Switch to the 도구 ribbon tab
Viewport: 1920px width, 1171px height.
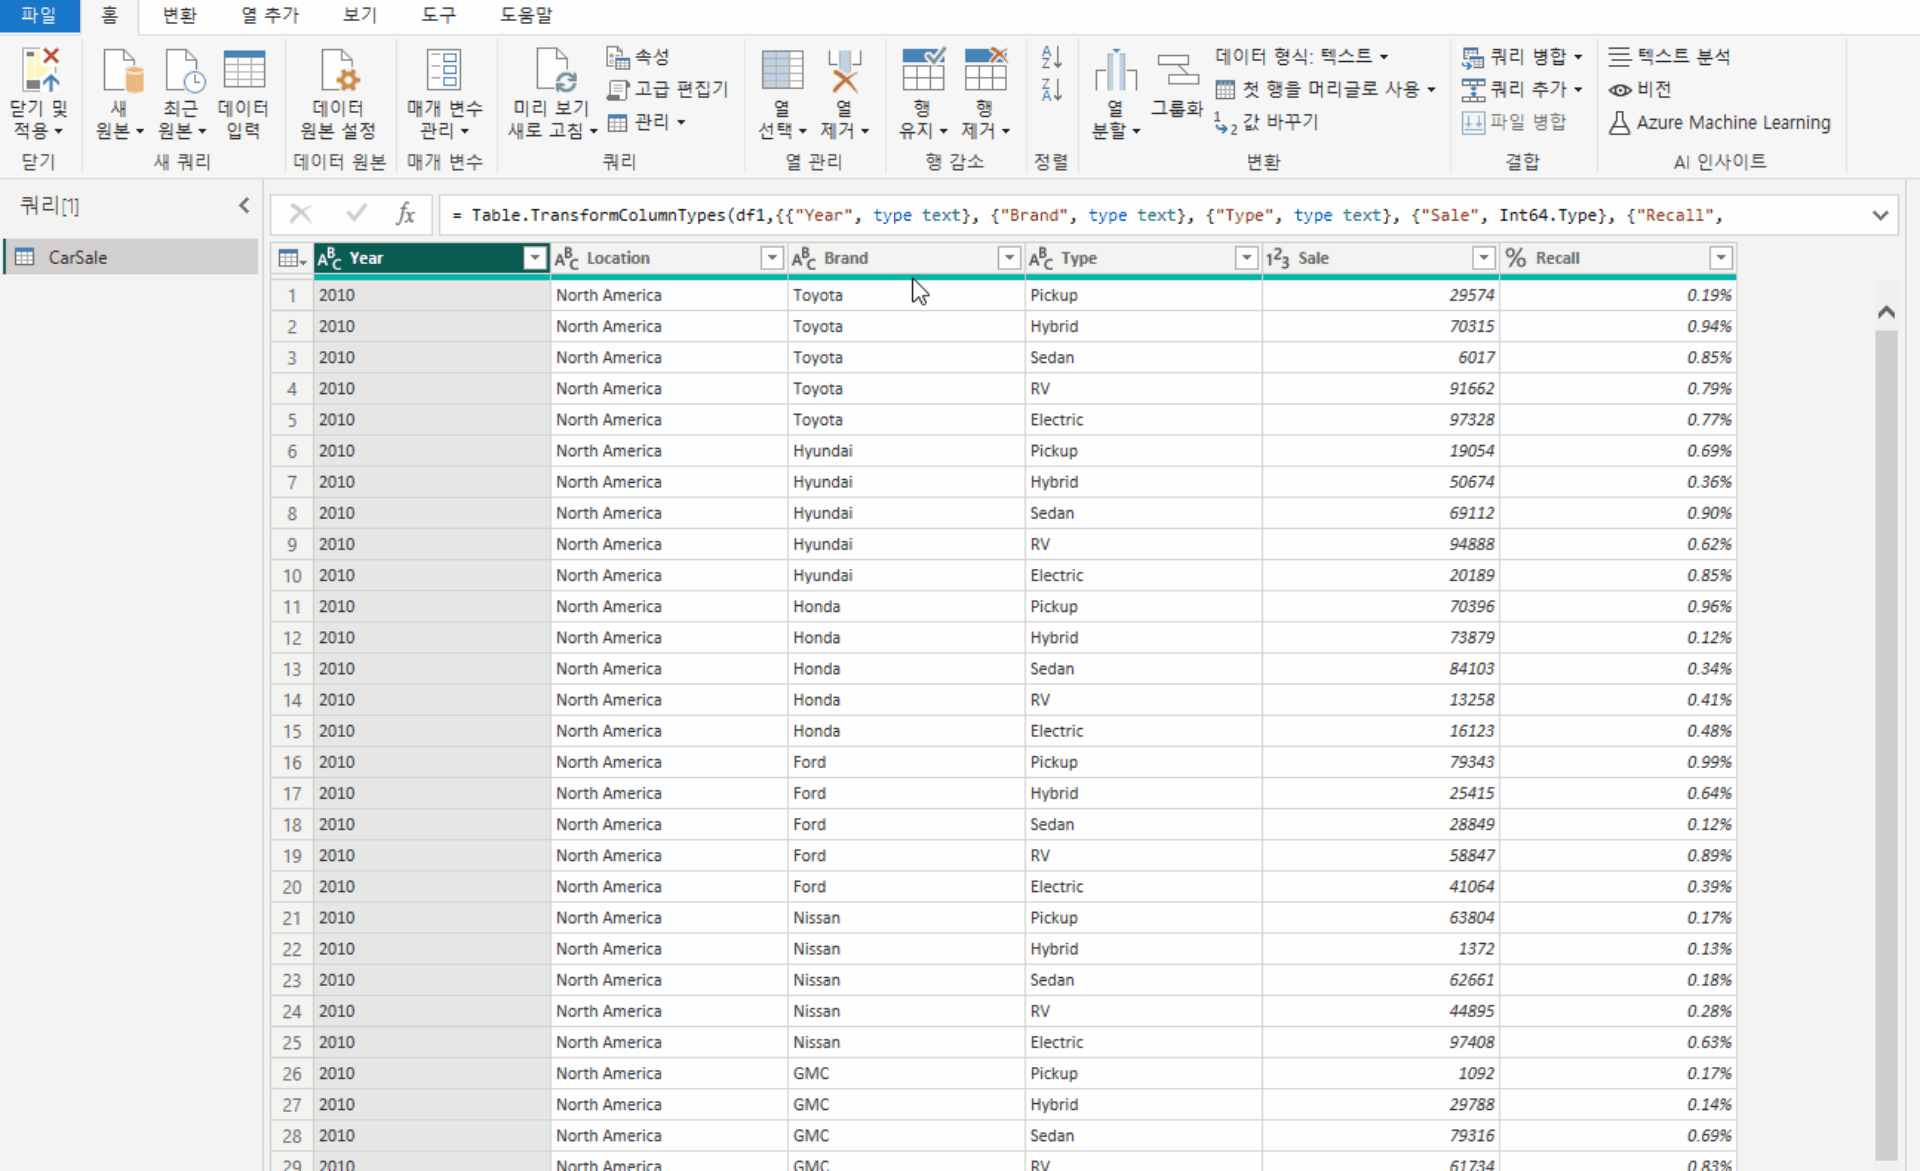tap(438, 15)
